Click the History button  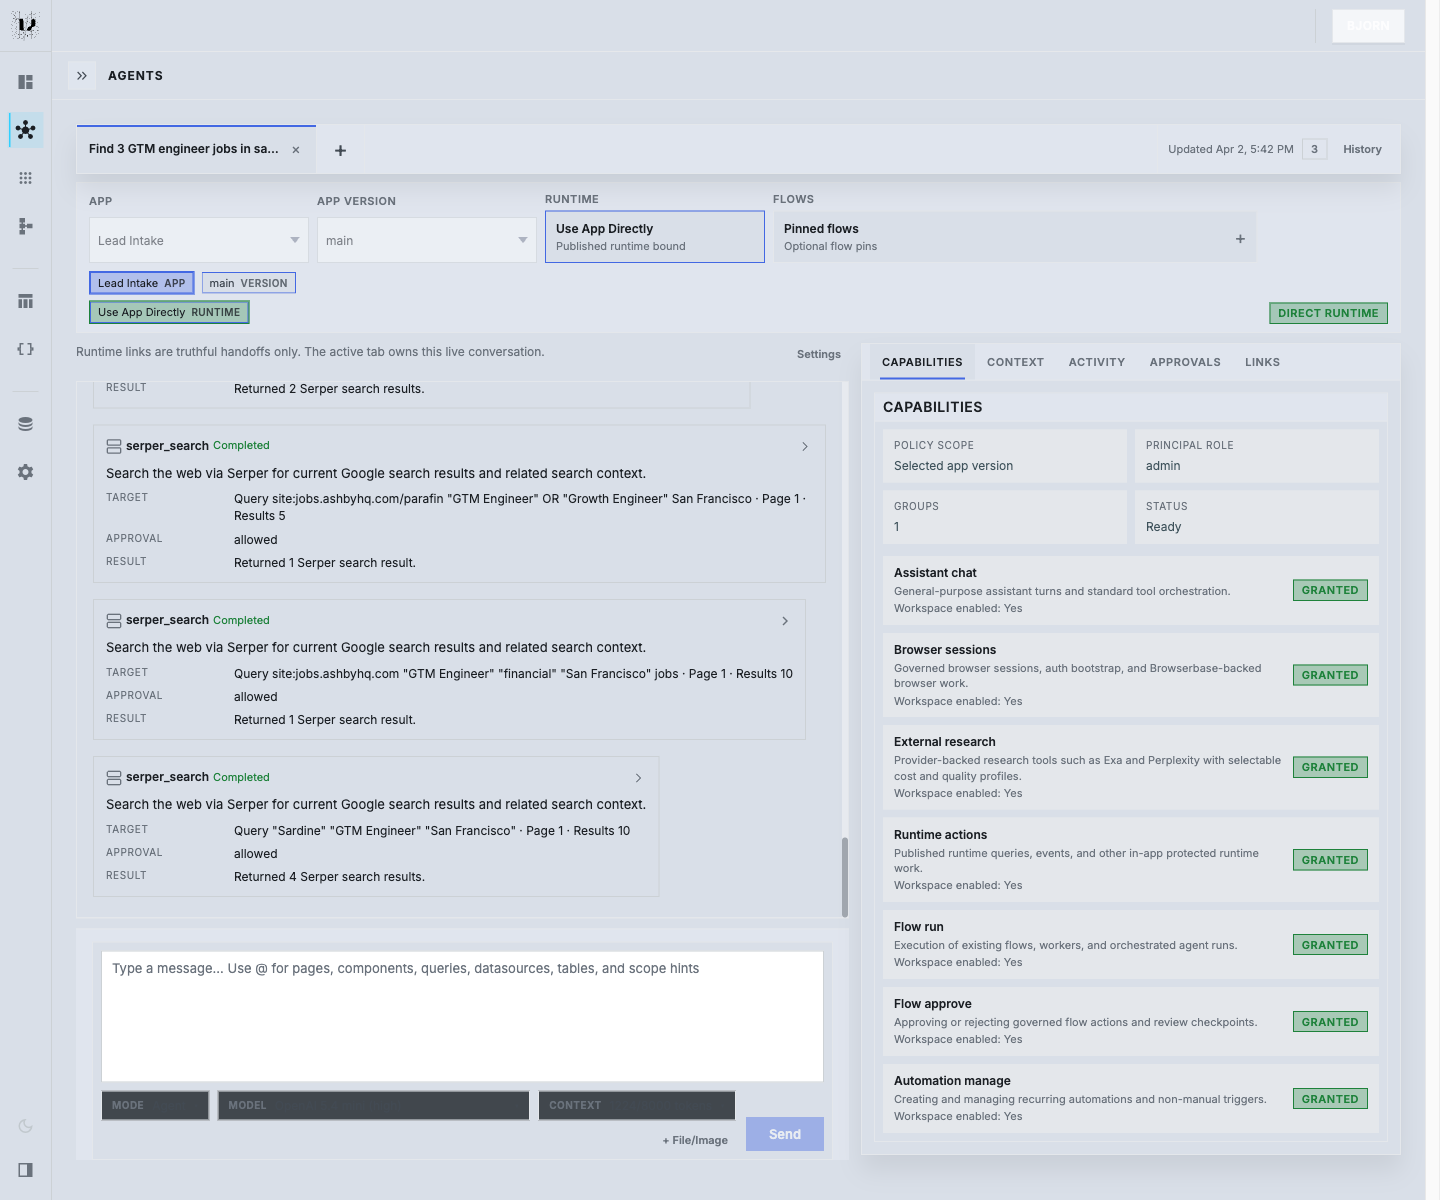point(1361,149)
